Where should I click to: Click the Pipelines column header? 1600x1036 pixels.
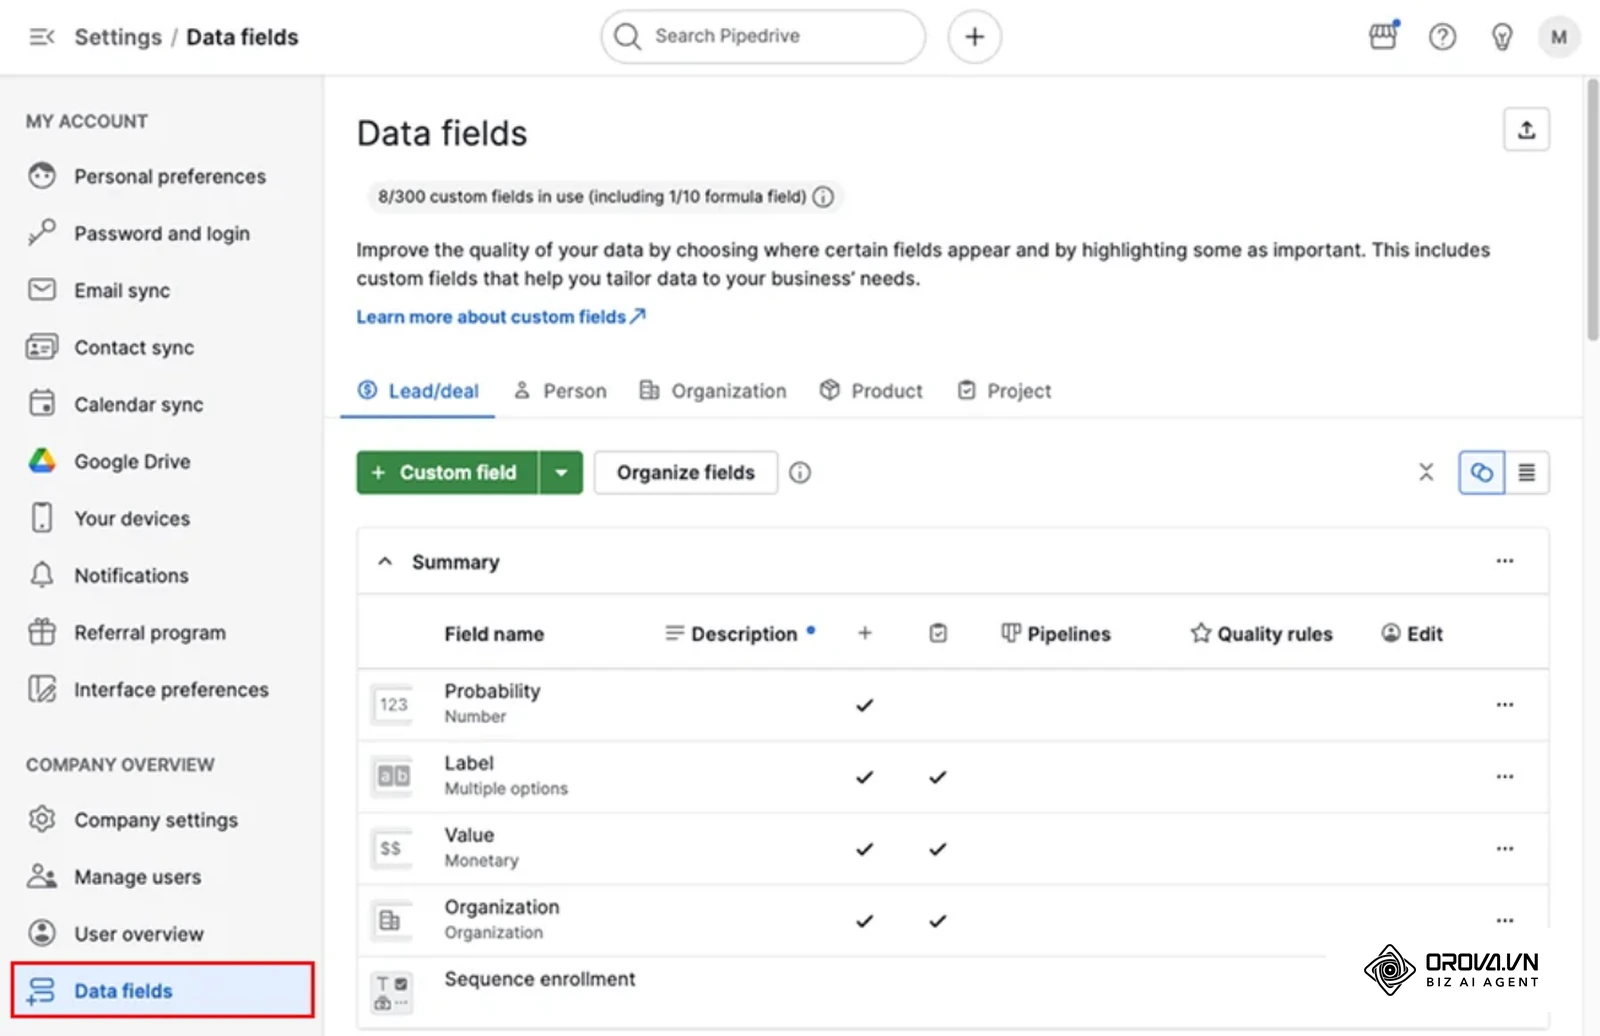(x=1056, y=634)
